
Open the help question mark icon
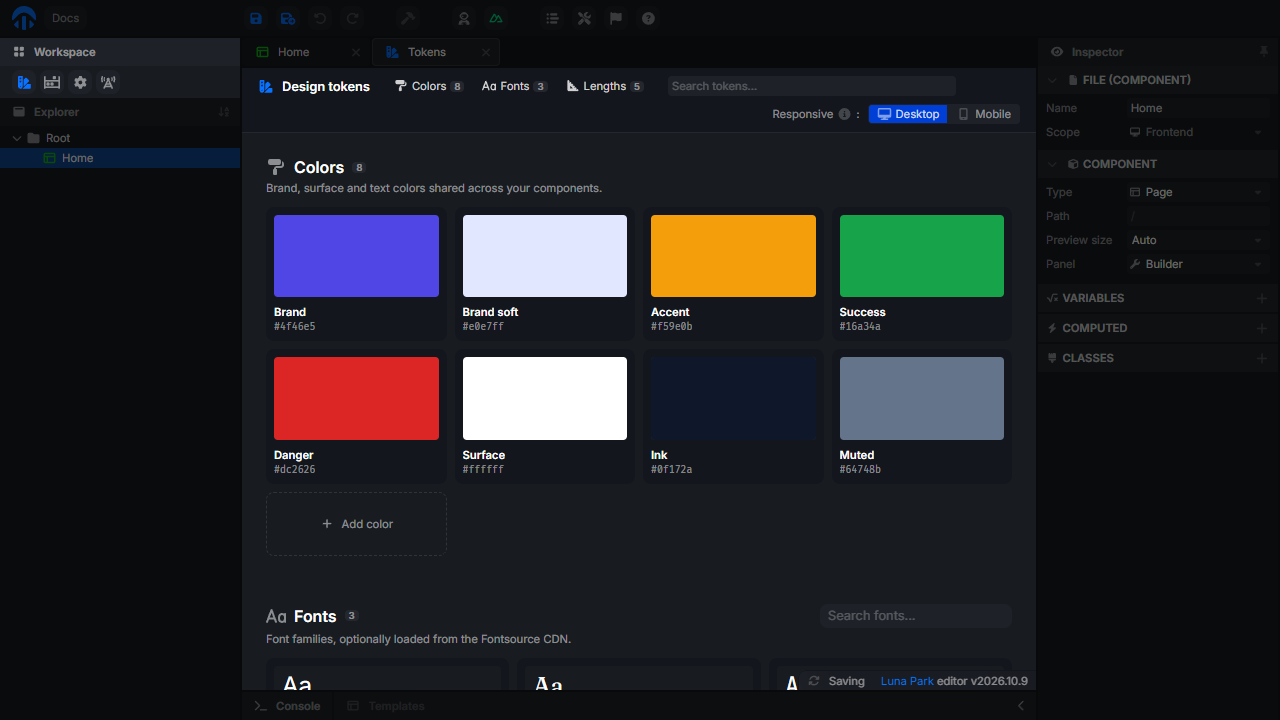(648, 18)
